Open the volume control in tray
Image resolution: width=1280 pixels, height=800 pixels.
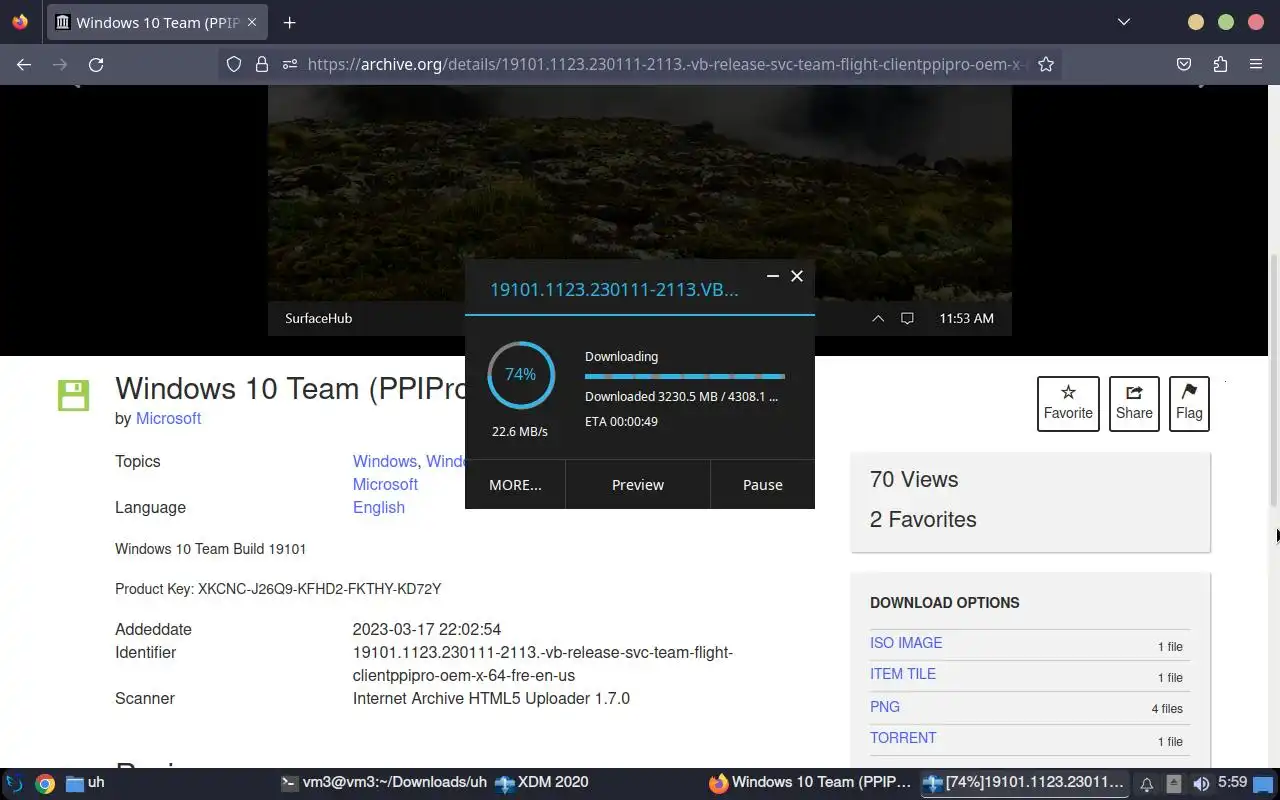coord(1201,784)
